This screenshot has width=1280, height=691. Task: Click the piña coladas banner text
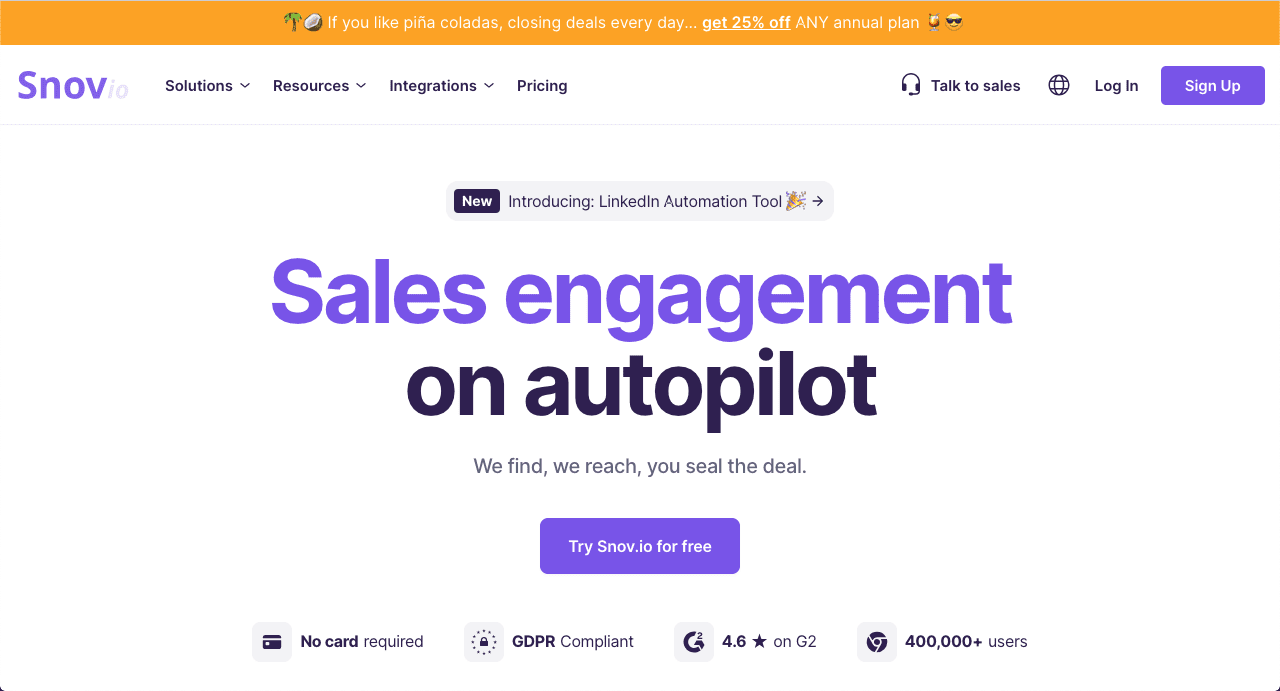[x=624, y=22]
